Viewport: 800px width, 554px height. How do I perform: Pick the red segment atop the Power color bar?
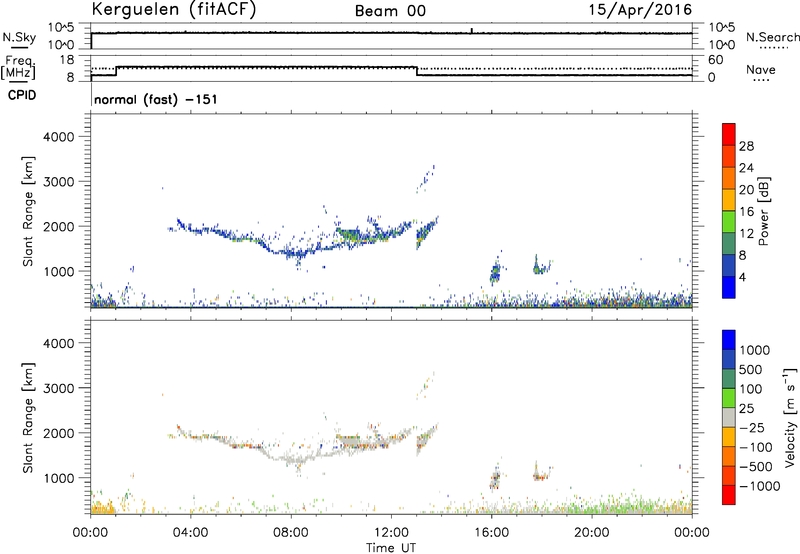click(729, 134)
